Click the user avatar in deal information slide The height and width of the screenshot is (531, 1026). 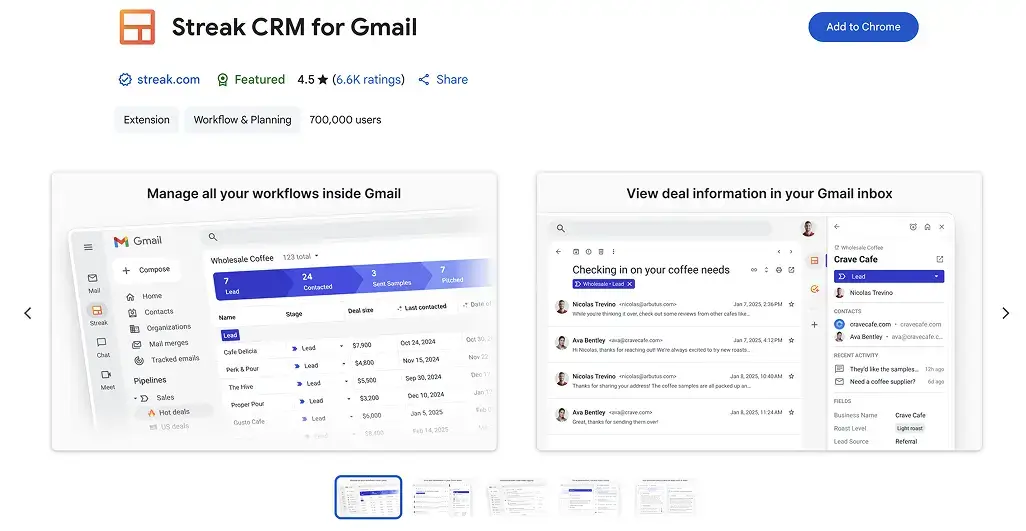point(808,228)
